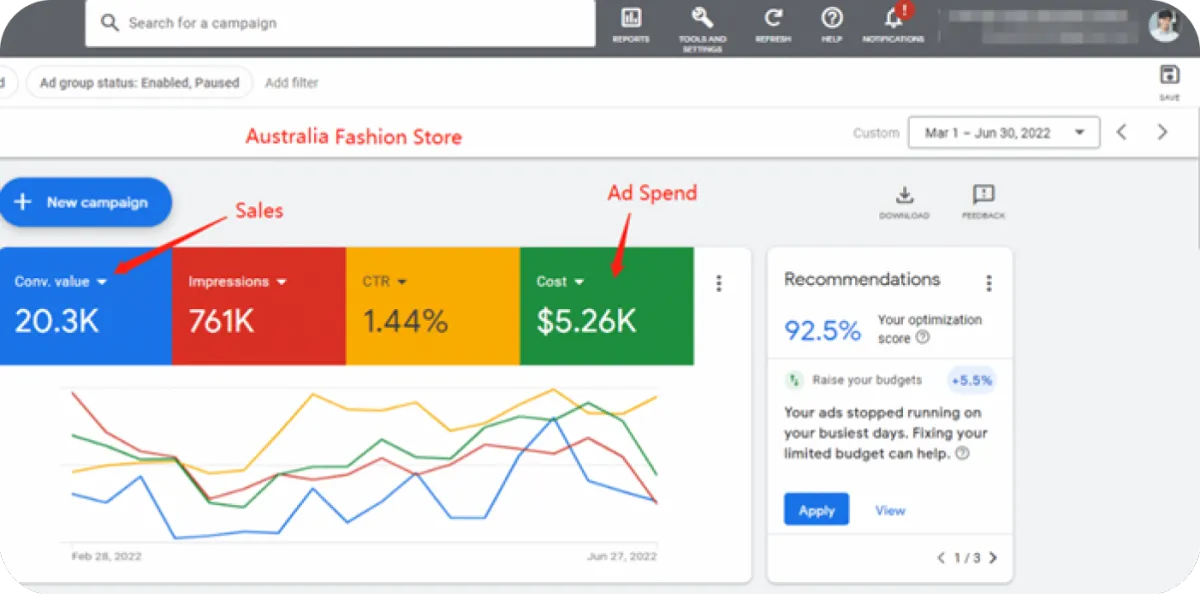Open Notifications bell icon
This screenshot has height=594, width=1200.
[x=894, y=17]
